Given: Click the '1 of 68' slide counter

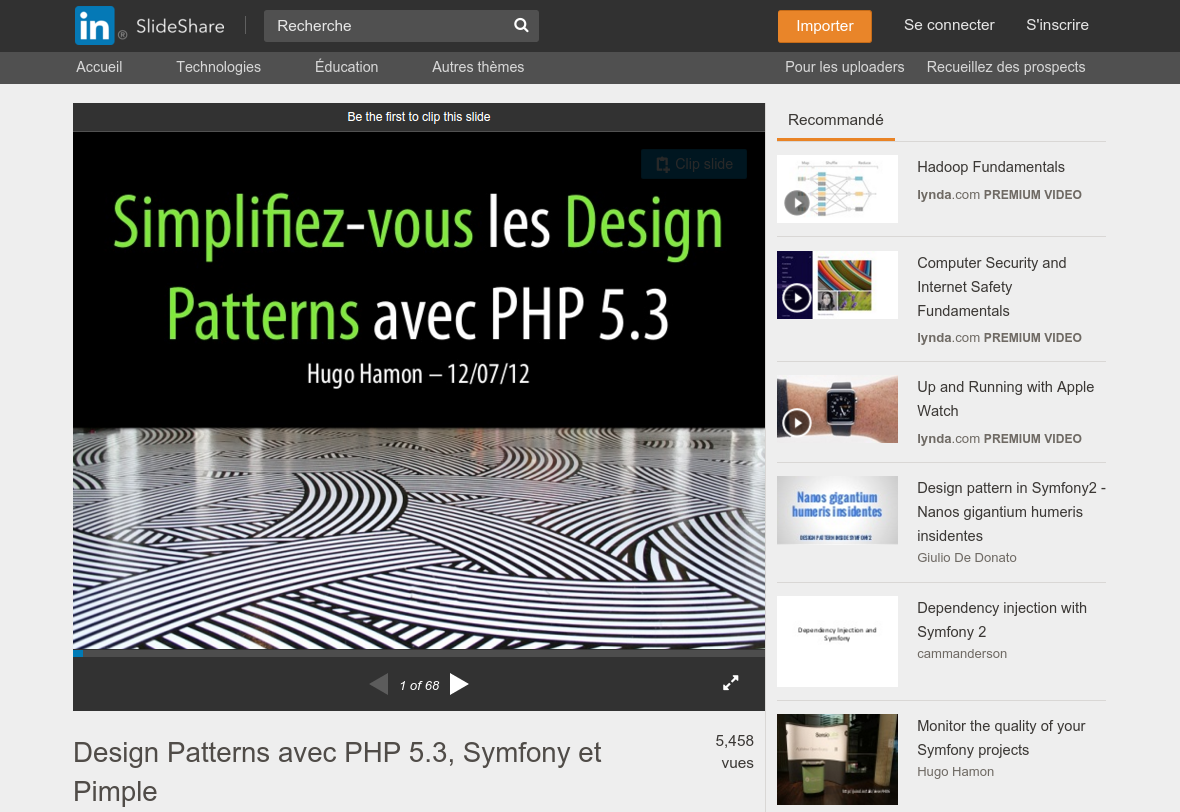Looking at the screenshot, I should [419, 686].
